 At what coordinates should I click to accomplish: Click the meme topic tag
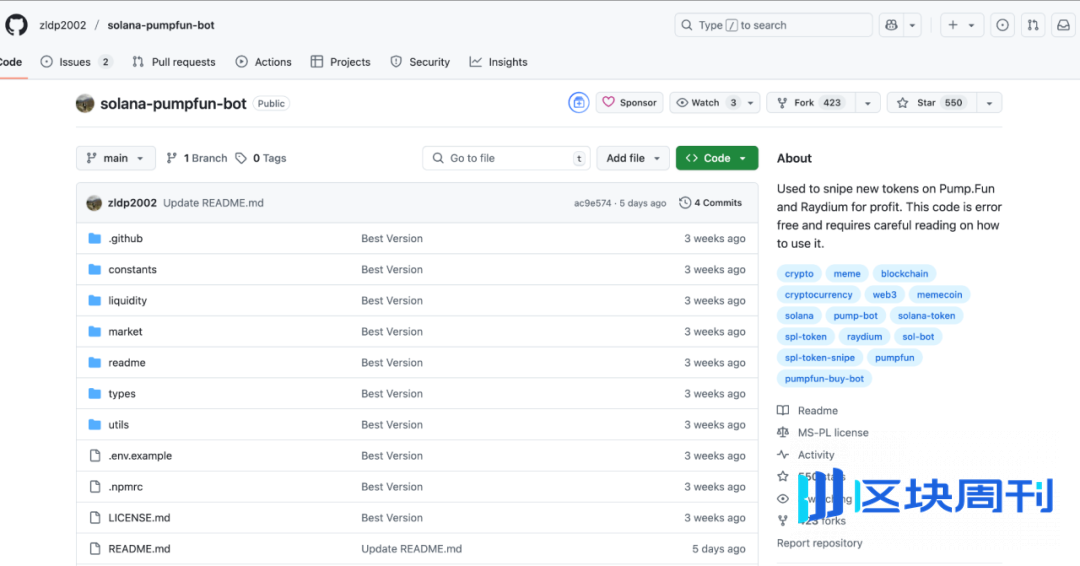[847, 273]
